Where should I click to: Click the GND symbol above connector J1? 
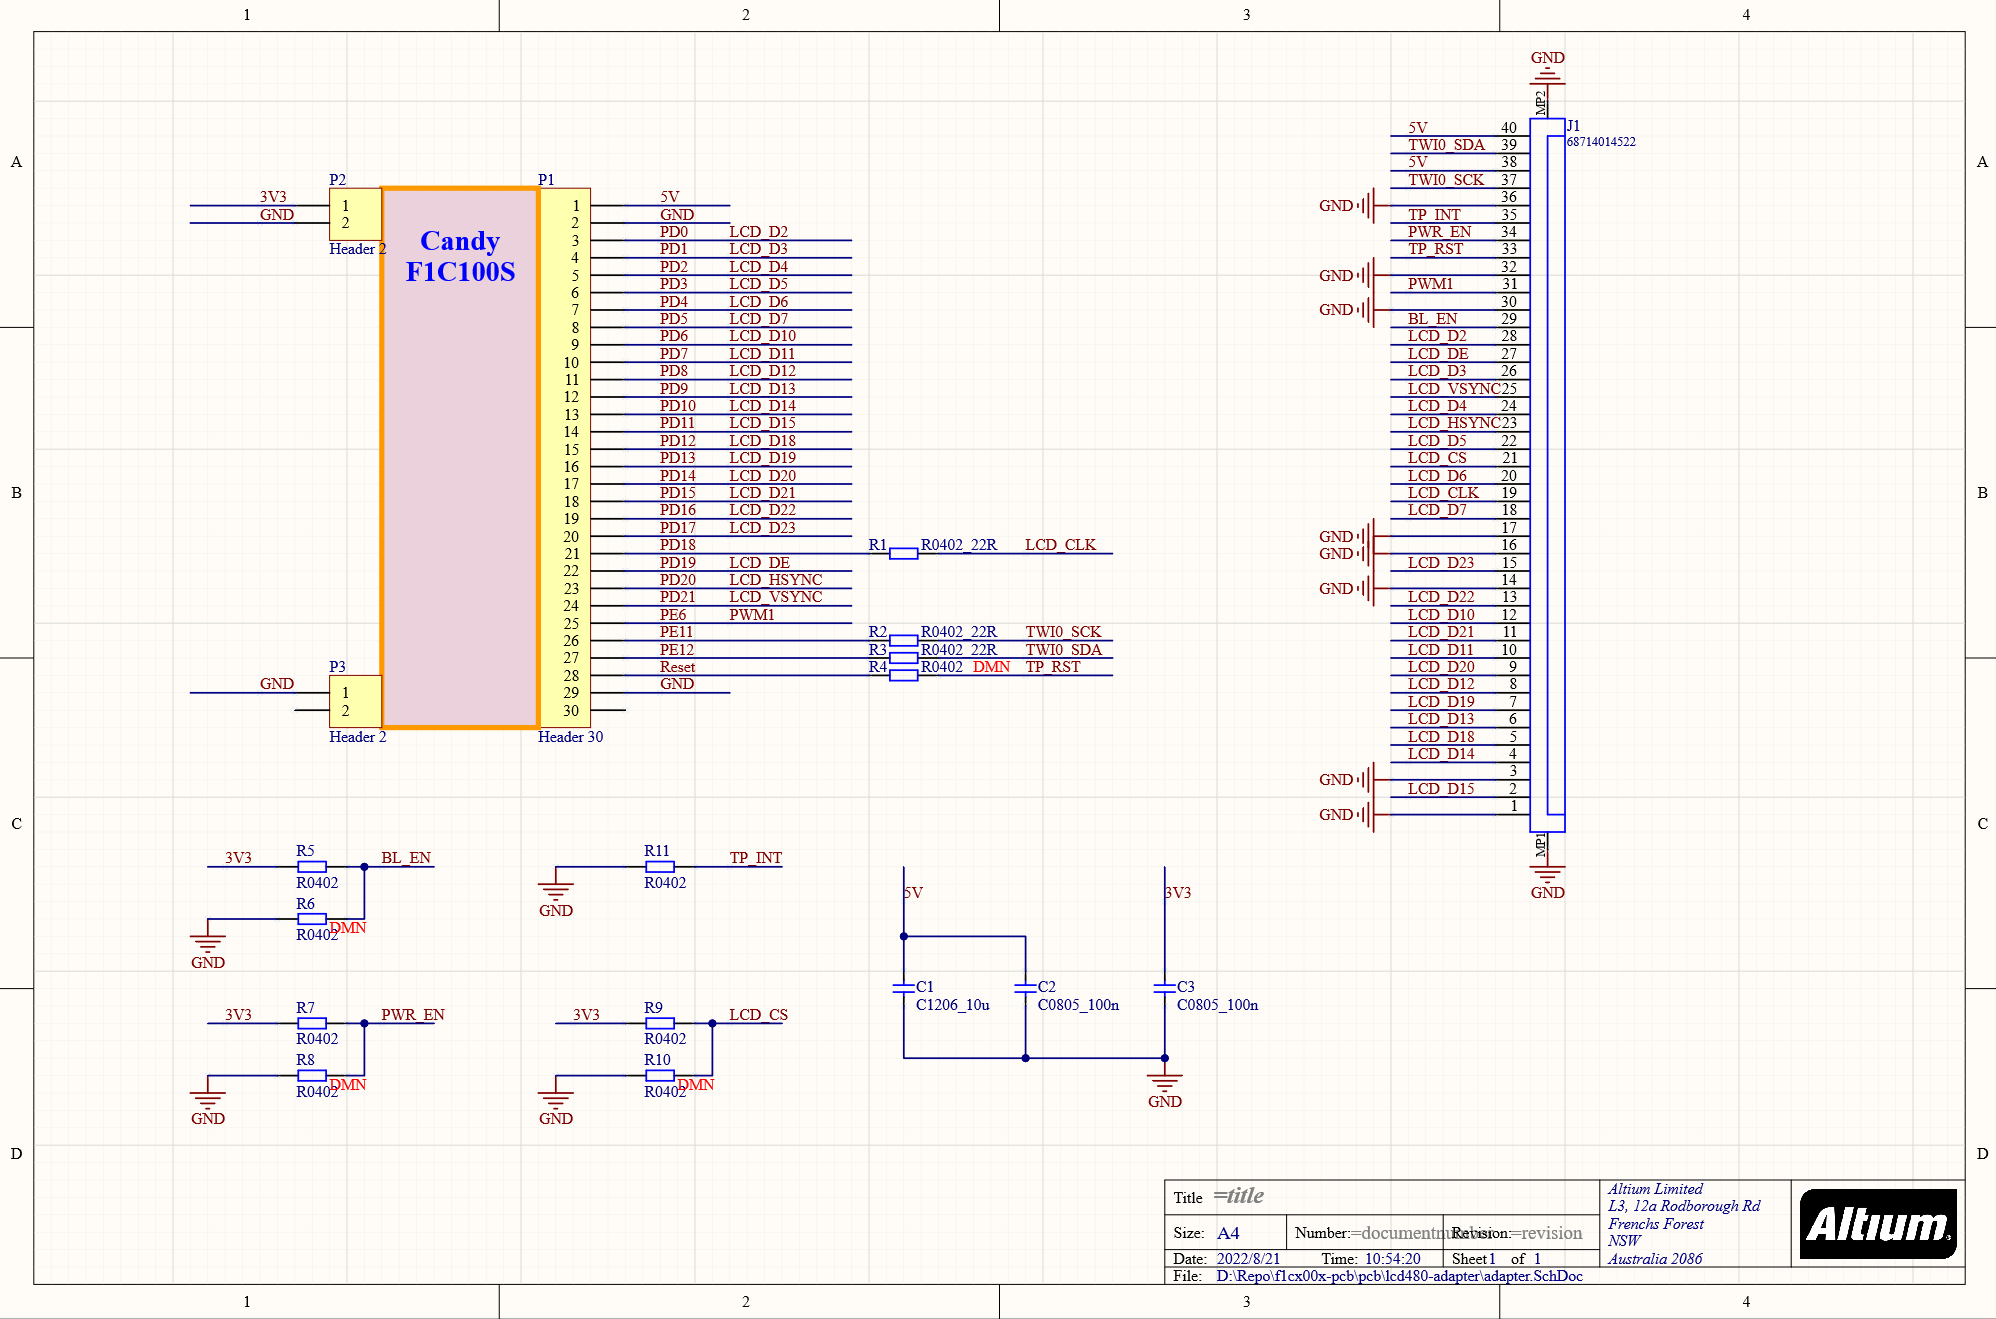(x=1547, y=75)
